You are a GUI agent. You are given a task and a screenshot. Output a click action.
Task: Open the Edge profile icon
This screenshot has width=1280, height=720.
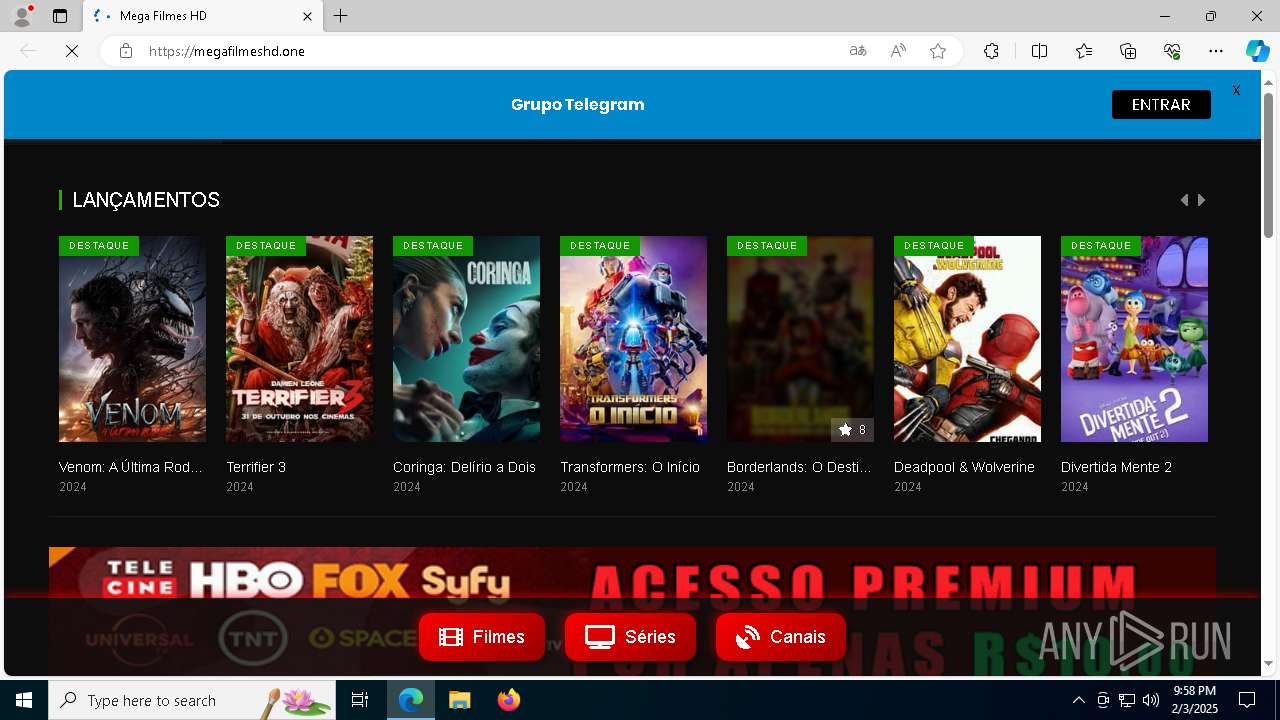pyautogui.click(x=22, y=16)
